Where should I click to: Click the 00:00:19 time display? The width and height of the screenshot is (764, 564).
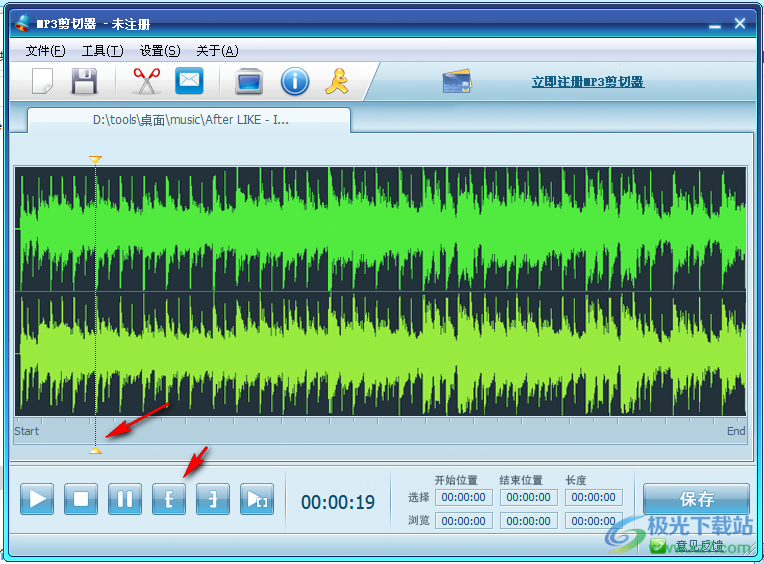click(338, 502)
